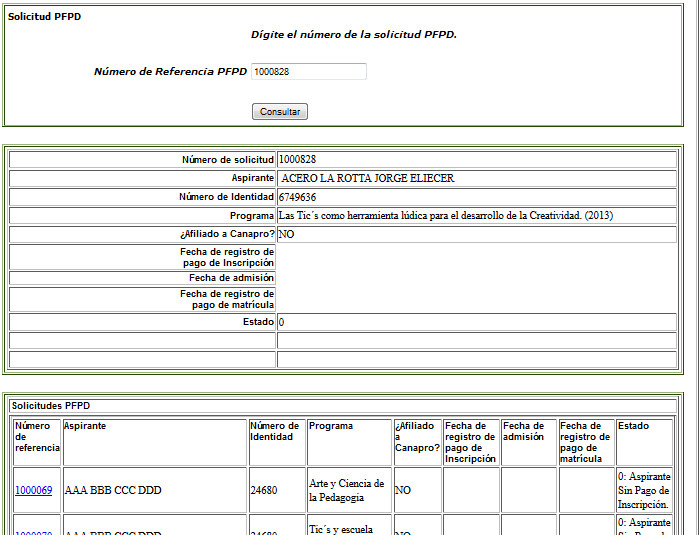The height and width of the screenshot is (535, 700).
Task: Select 'Dígite el número de la solicitud PFPD.' text
Action: (354, 34)
